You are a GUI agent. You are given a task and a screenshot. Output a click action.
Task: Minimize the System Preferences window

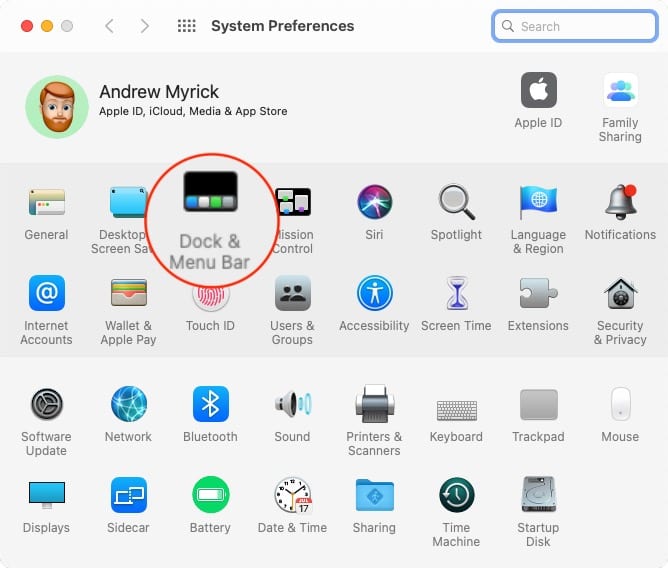[x=47, y=26]
